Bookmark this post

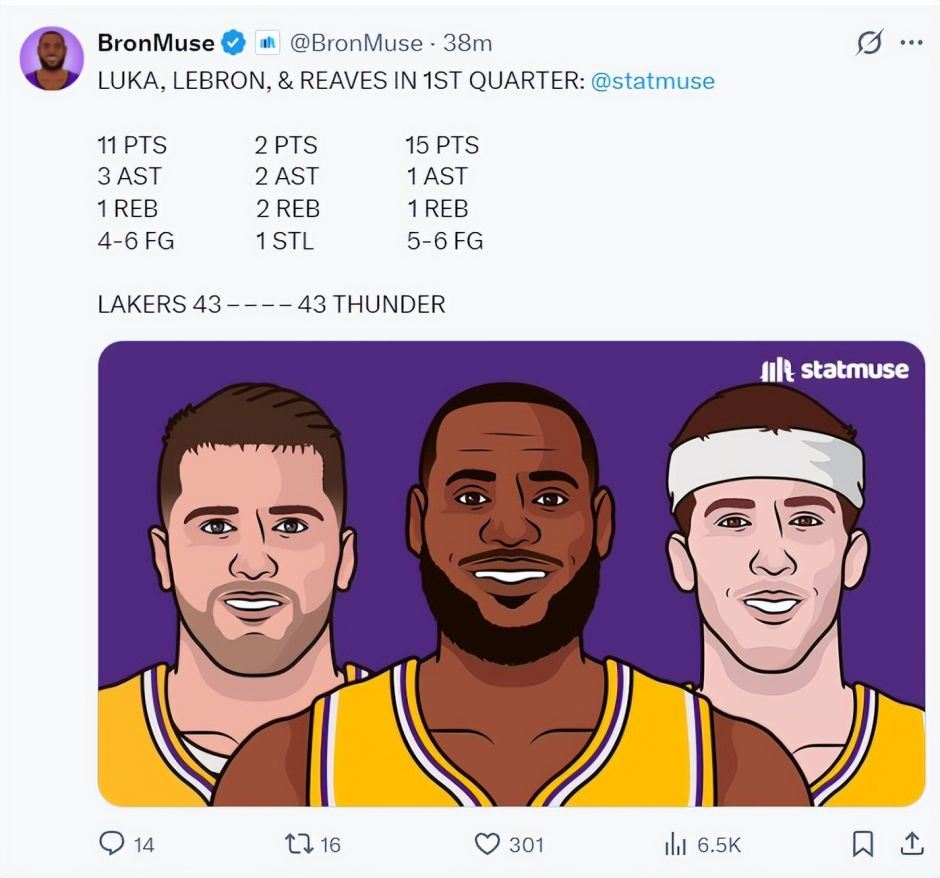point(862,844)
